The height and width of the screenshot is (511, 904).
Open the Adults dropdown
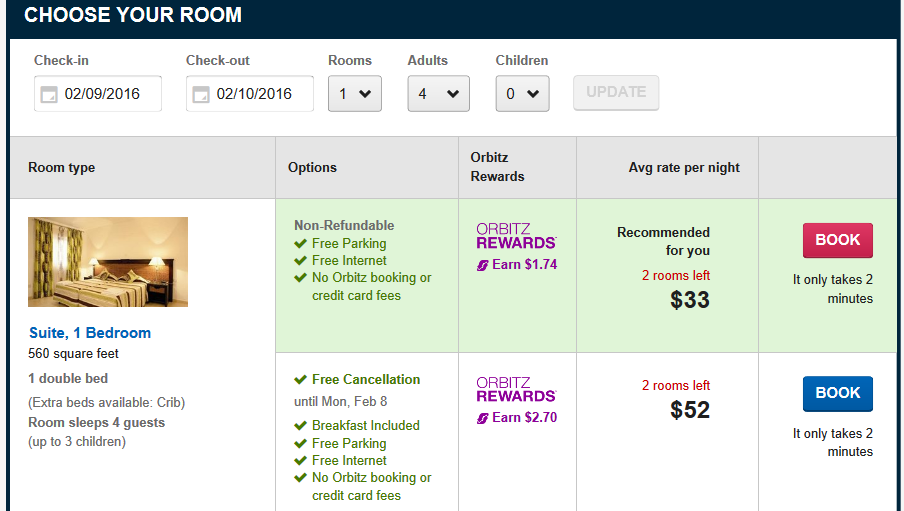[439, 93]
